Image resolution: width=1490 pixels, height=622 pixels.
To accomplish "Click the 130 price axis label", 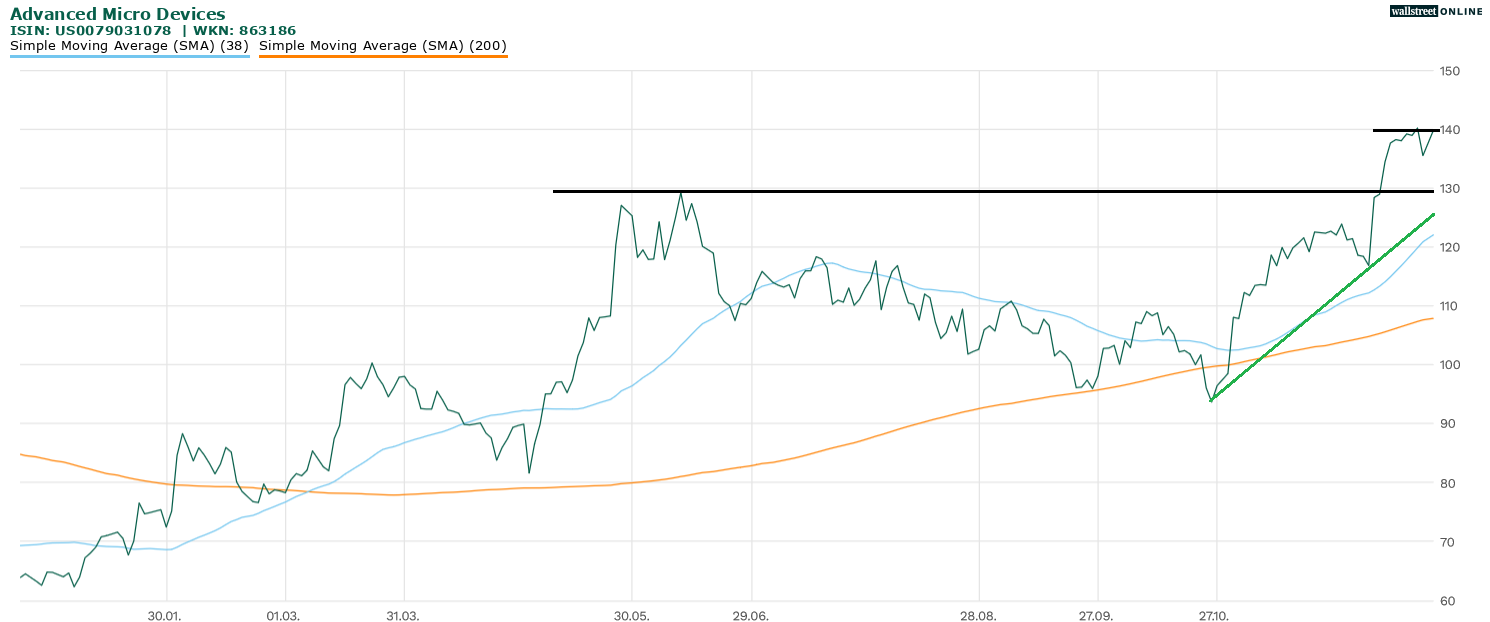I will click(x=1450, y=189).
